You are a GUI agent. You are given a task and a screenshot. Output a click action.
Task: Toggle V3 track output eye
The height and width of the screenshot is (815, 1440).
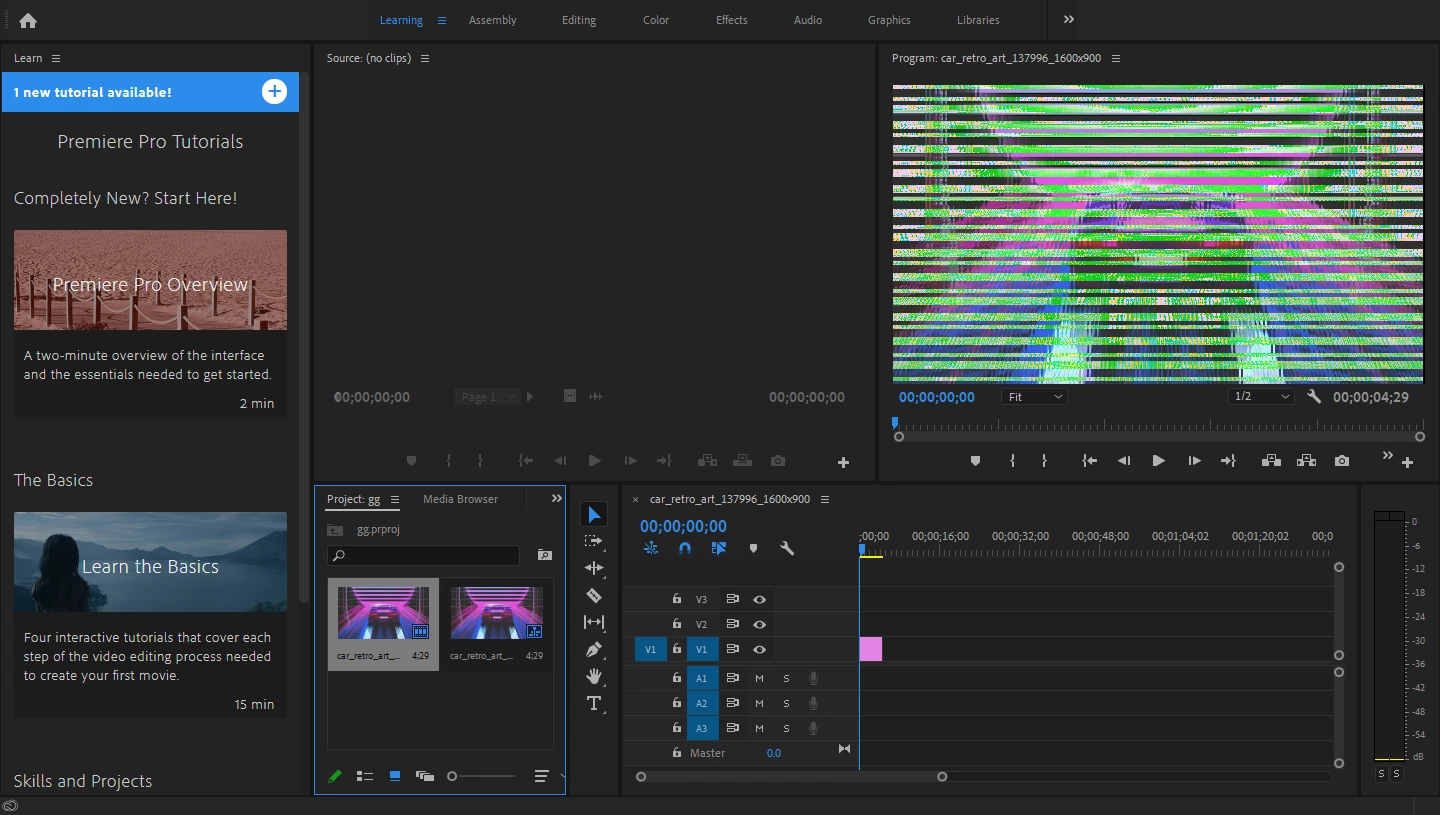coord(760,600)
